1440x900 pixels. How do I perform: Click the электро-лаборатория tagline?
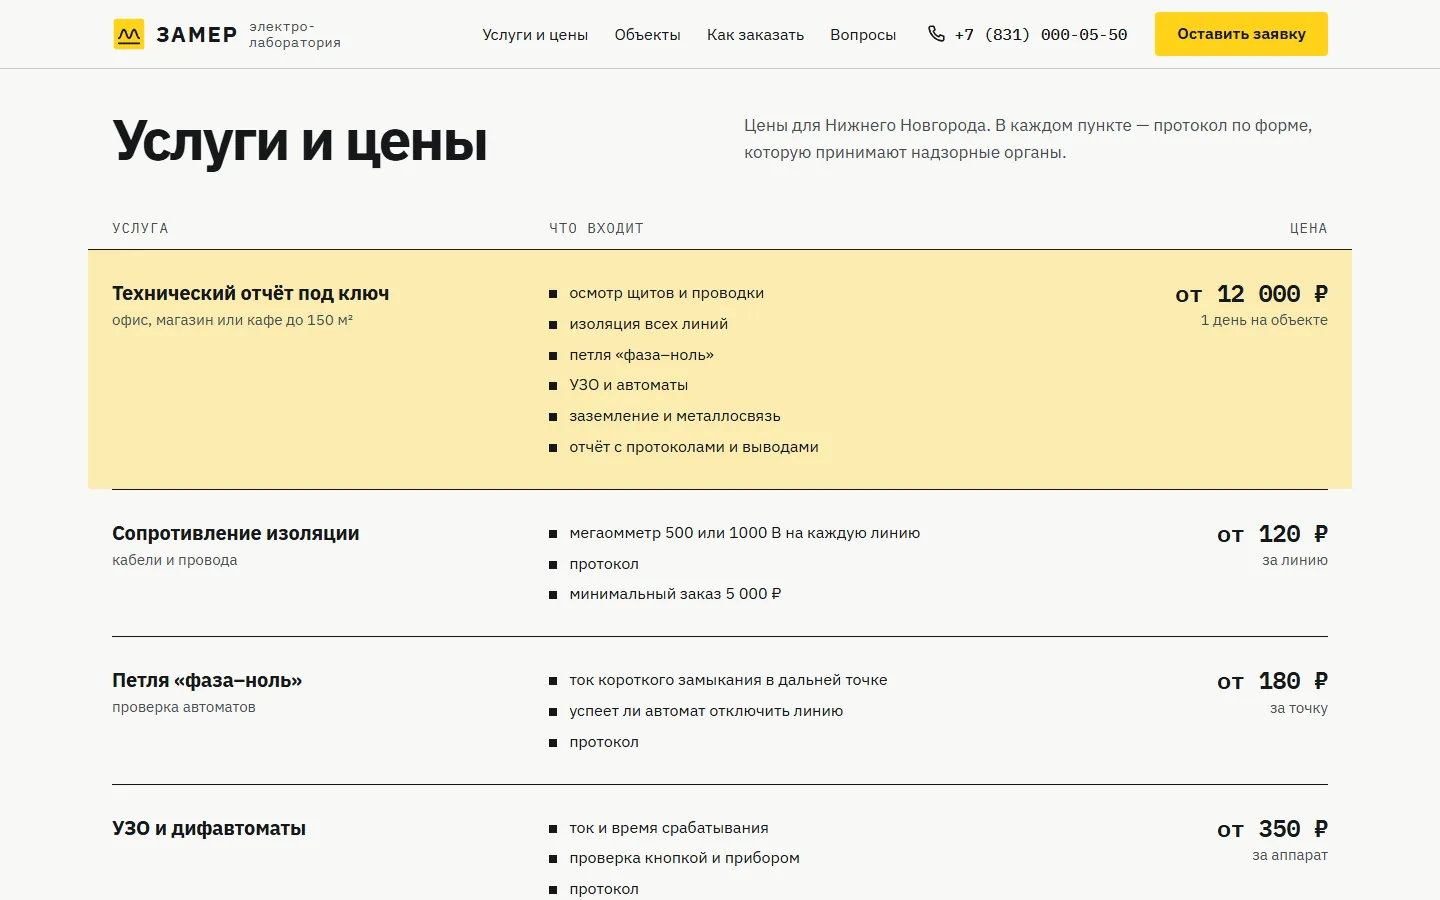295,35
